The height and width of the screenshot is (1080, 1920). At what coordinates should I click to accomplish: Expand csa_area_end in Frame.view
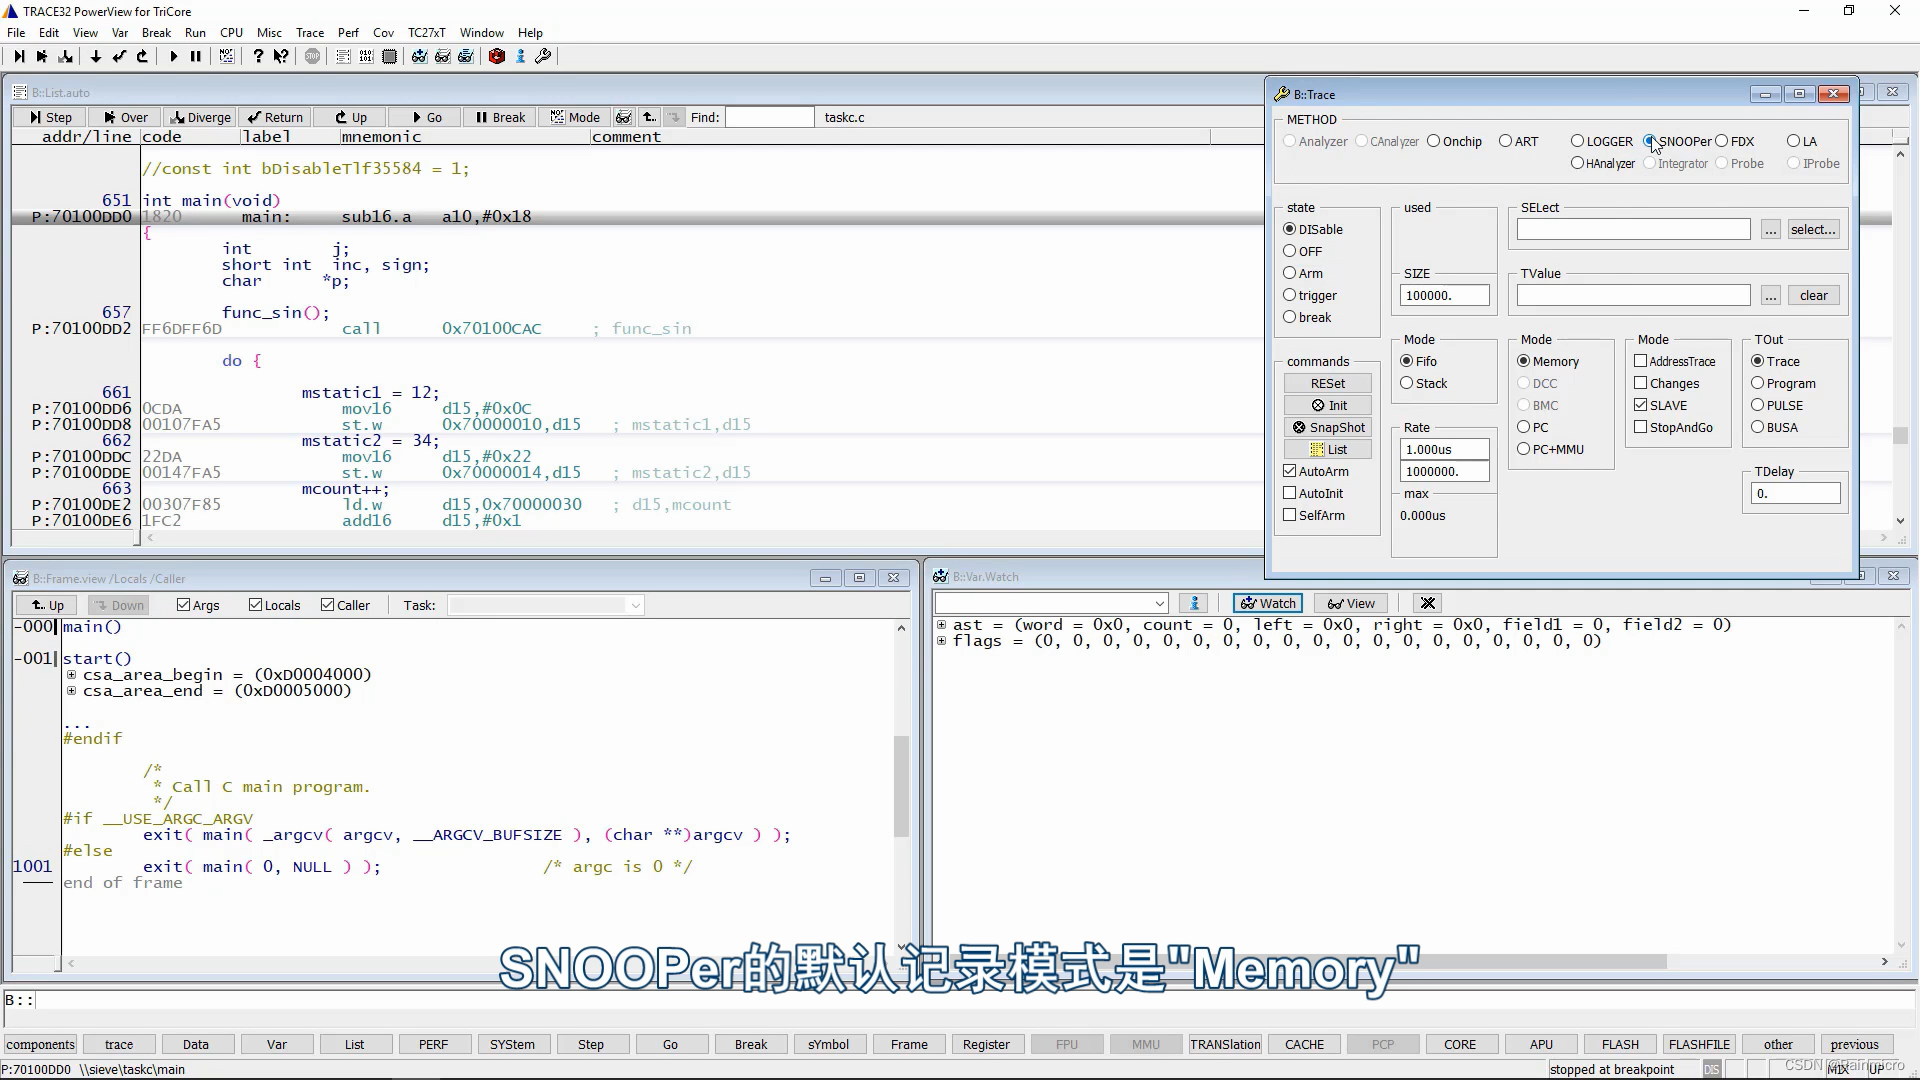click(x=71, y=691)
